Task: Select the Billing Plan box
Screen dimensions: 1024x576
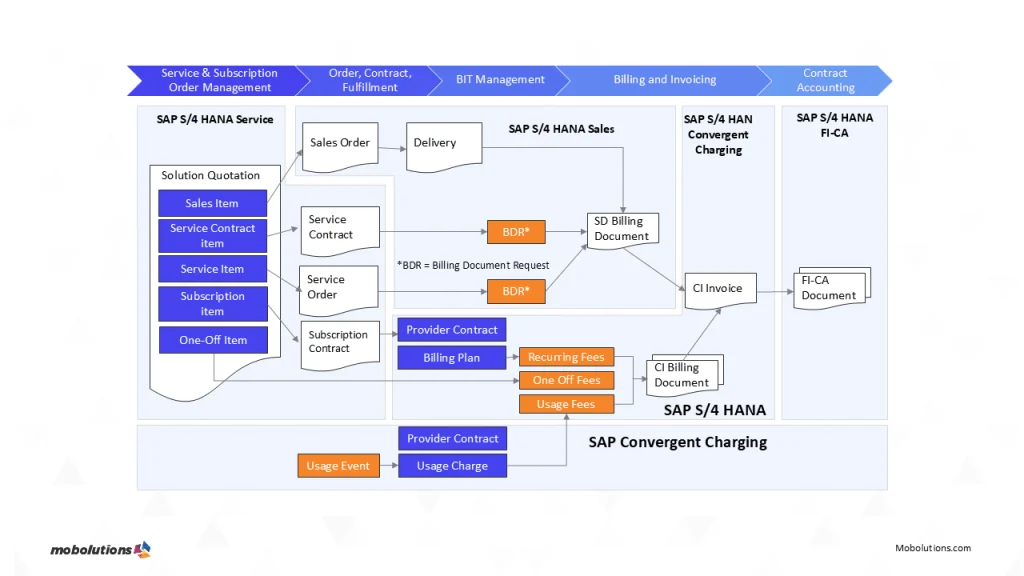Action: click(x=452, y=358)
